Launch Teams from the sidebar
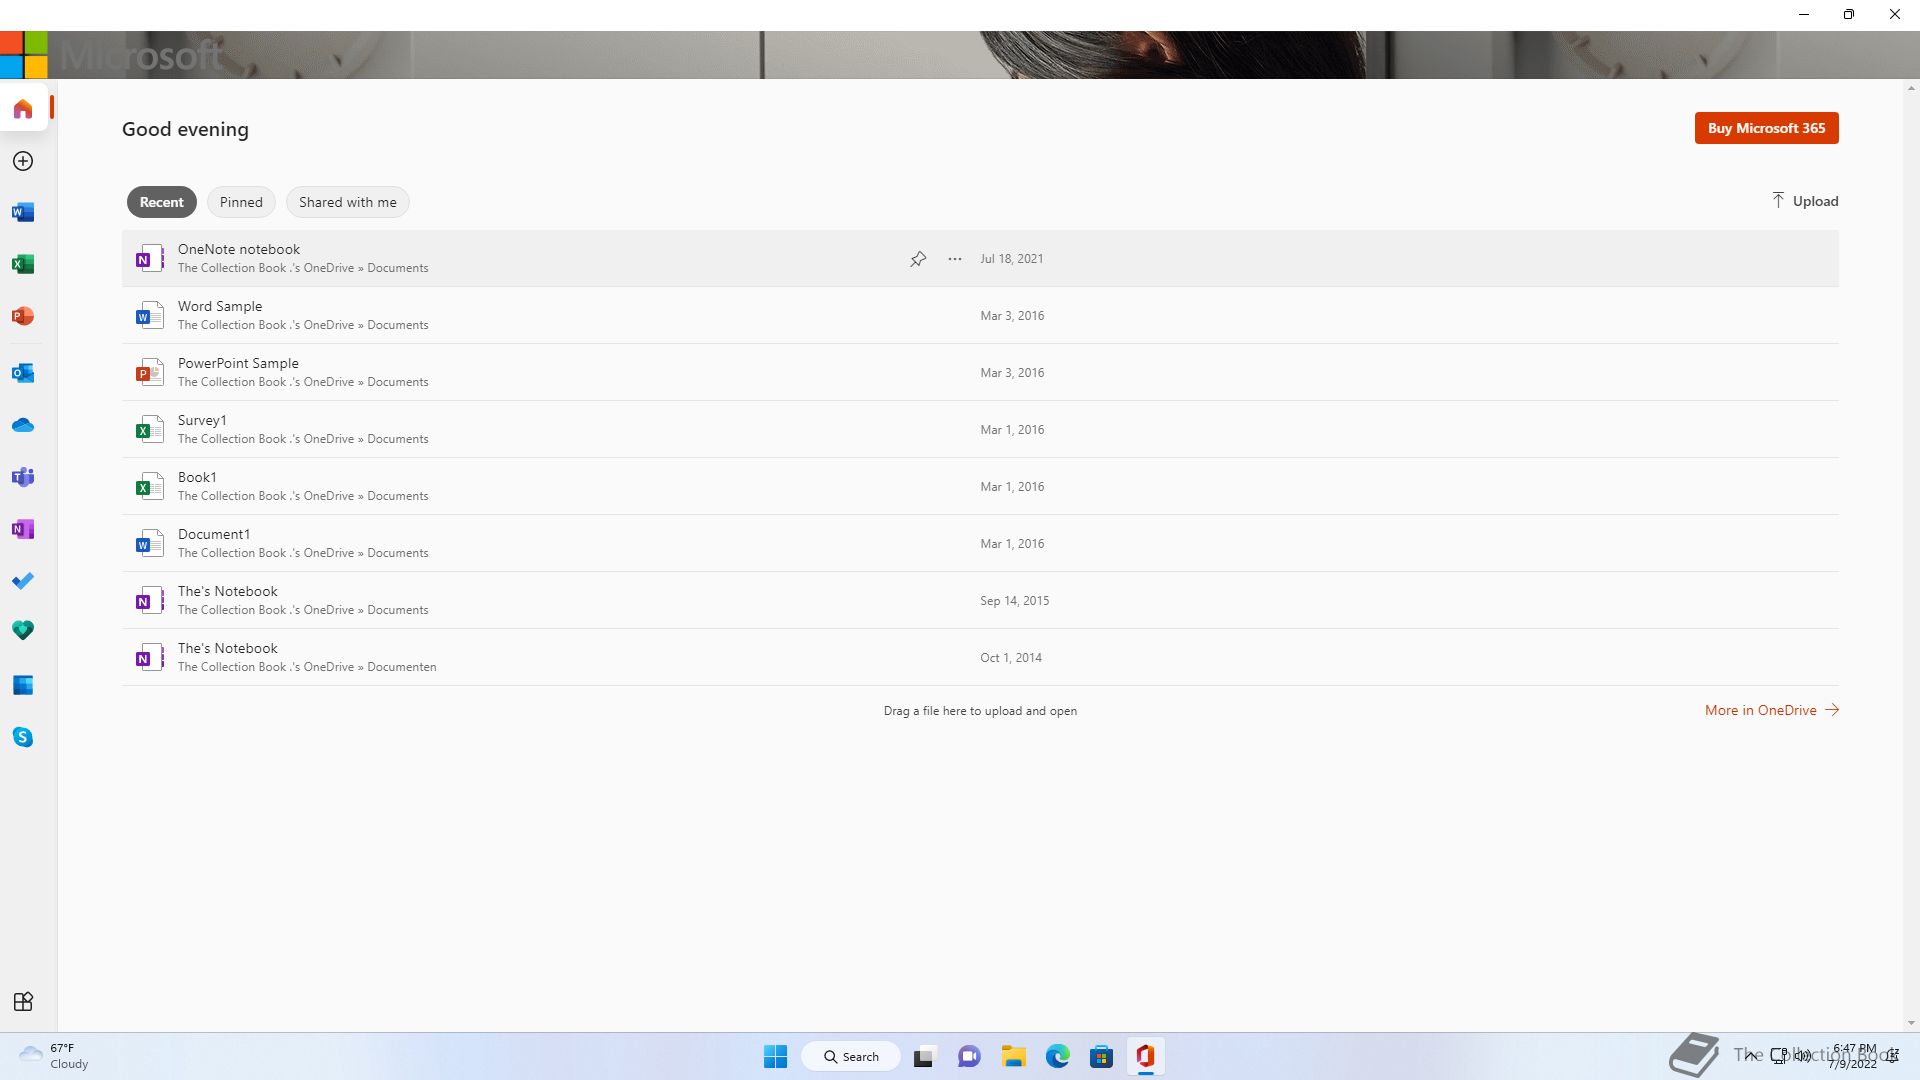Screen dimensions: 1920x1080 pyautogui.click(x=23, y=477)
